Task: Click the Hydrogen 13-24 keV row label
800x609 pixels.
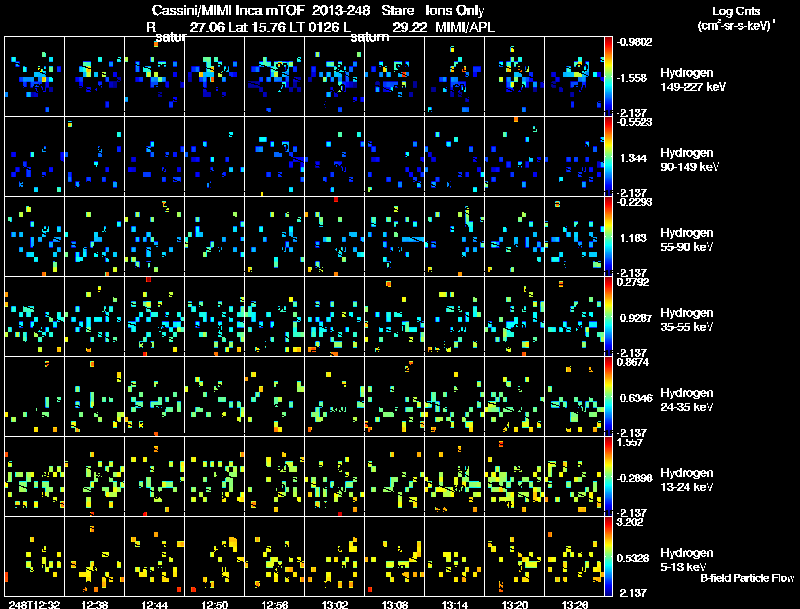Action: pyautogui.click(x=687, y=479)
